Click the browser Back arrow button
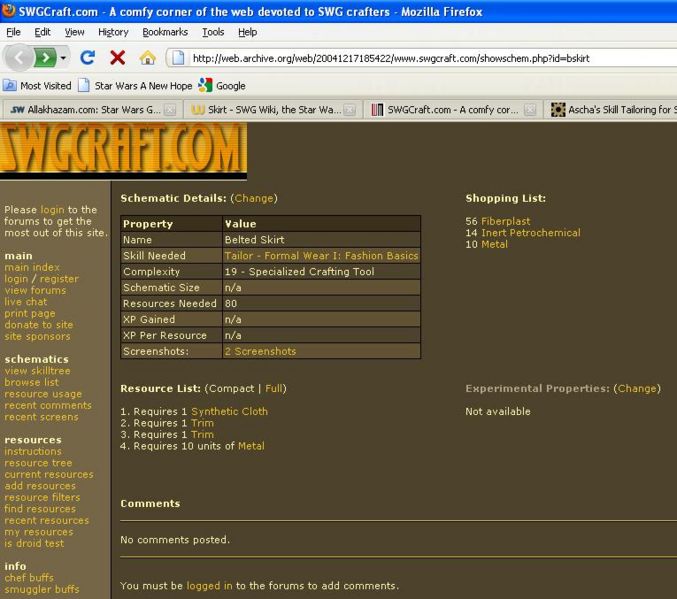677x599 pixels. [x=19, y=58]
